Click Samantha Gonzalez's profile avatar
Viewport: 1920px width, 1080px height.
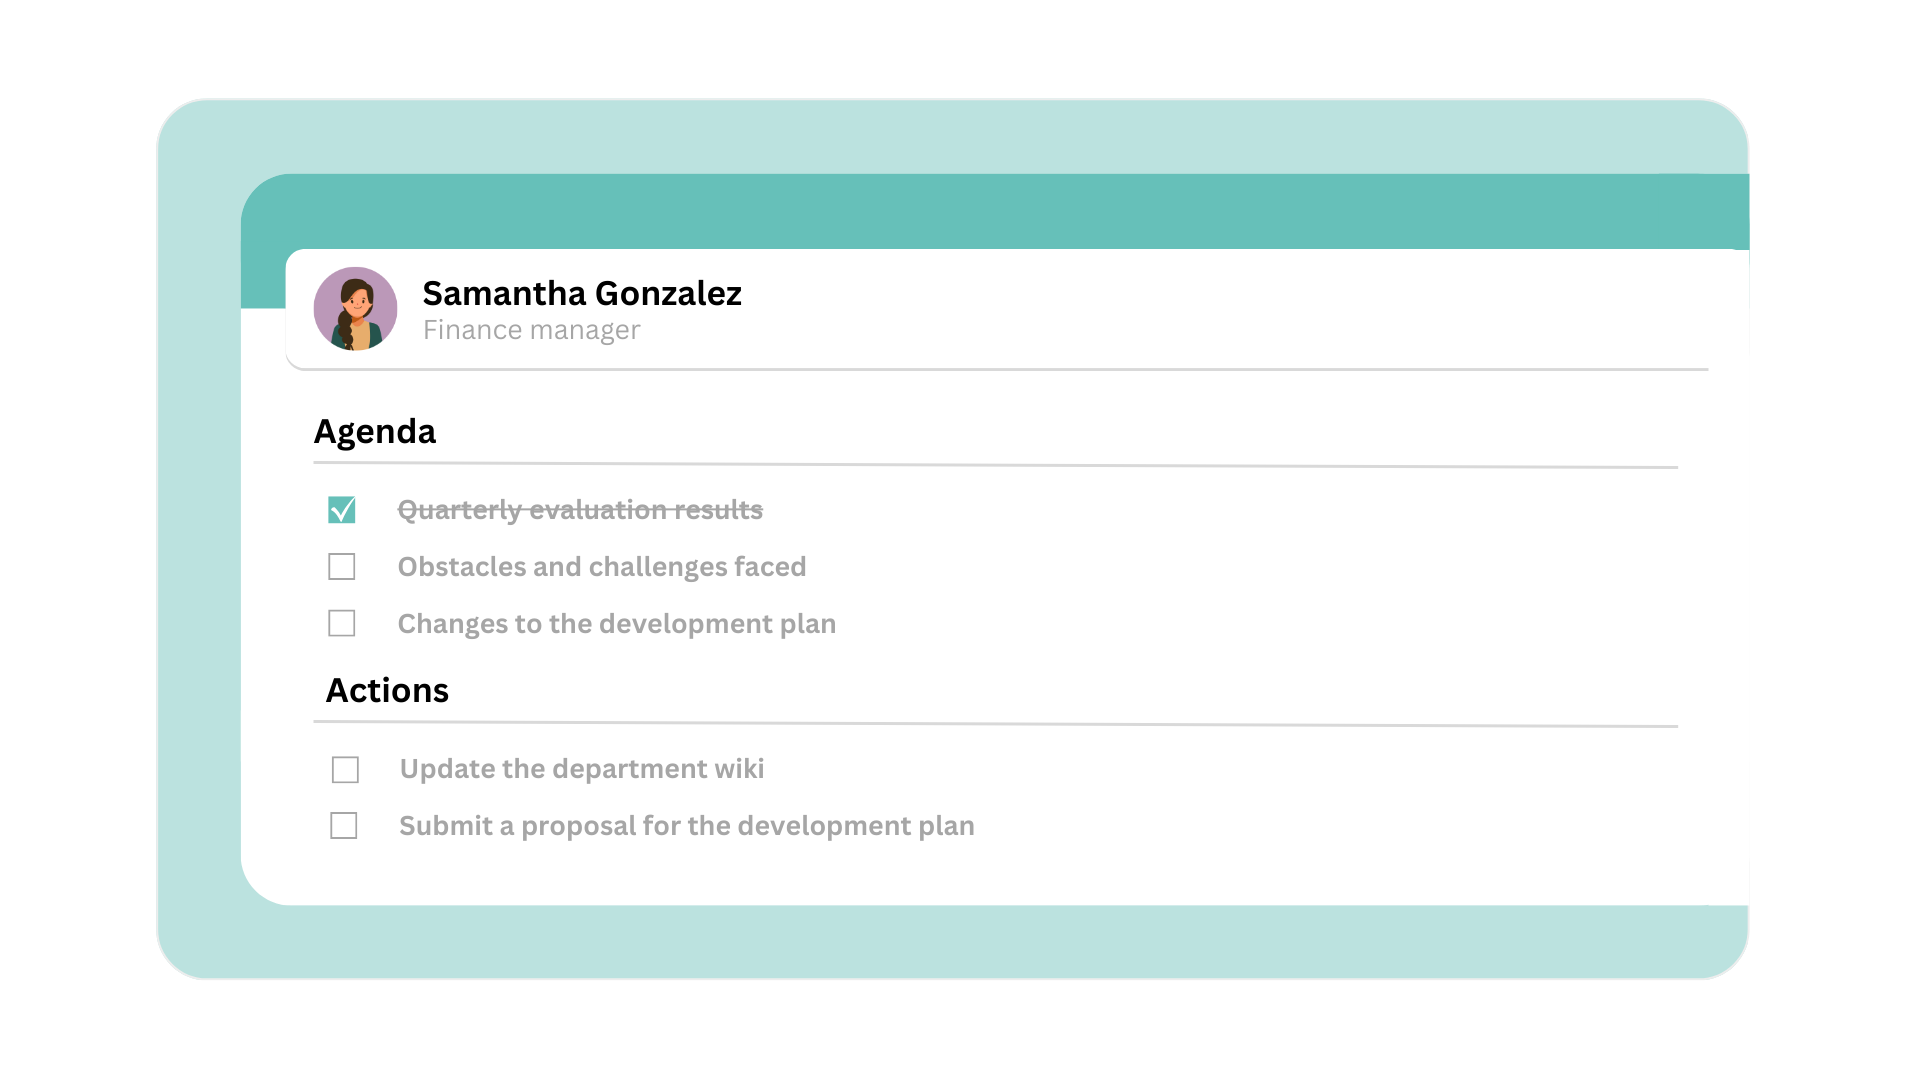(355, 308)
